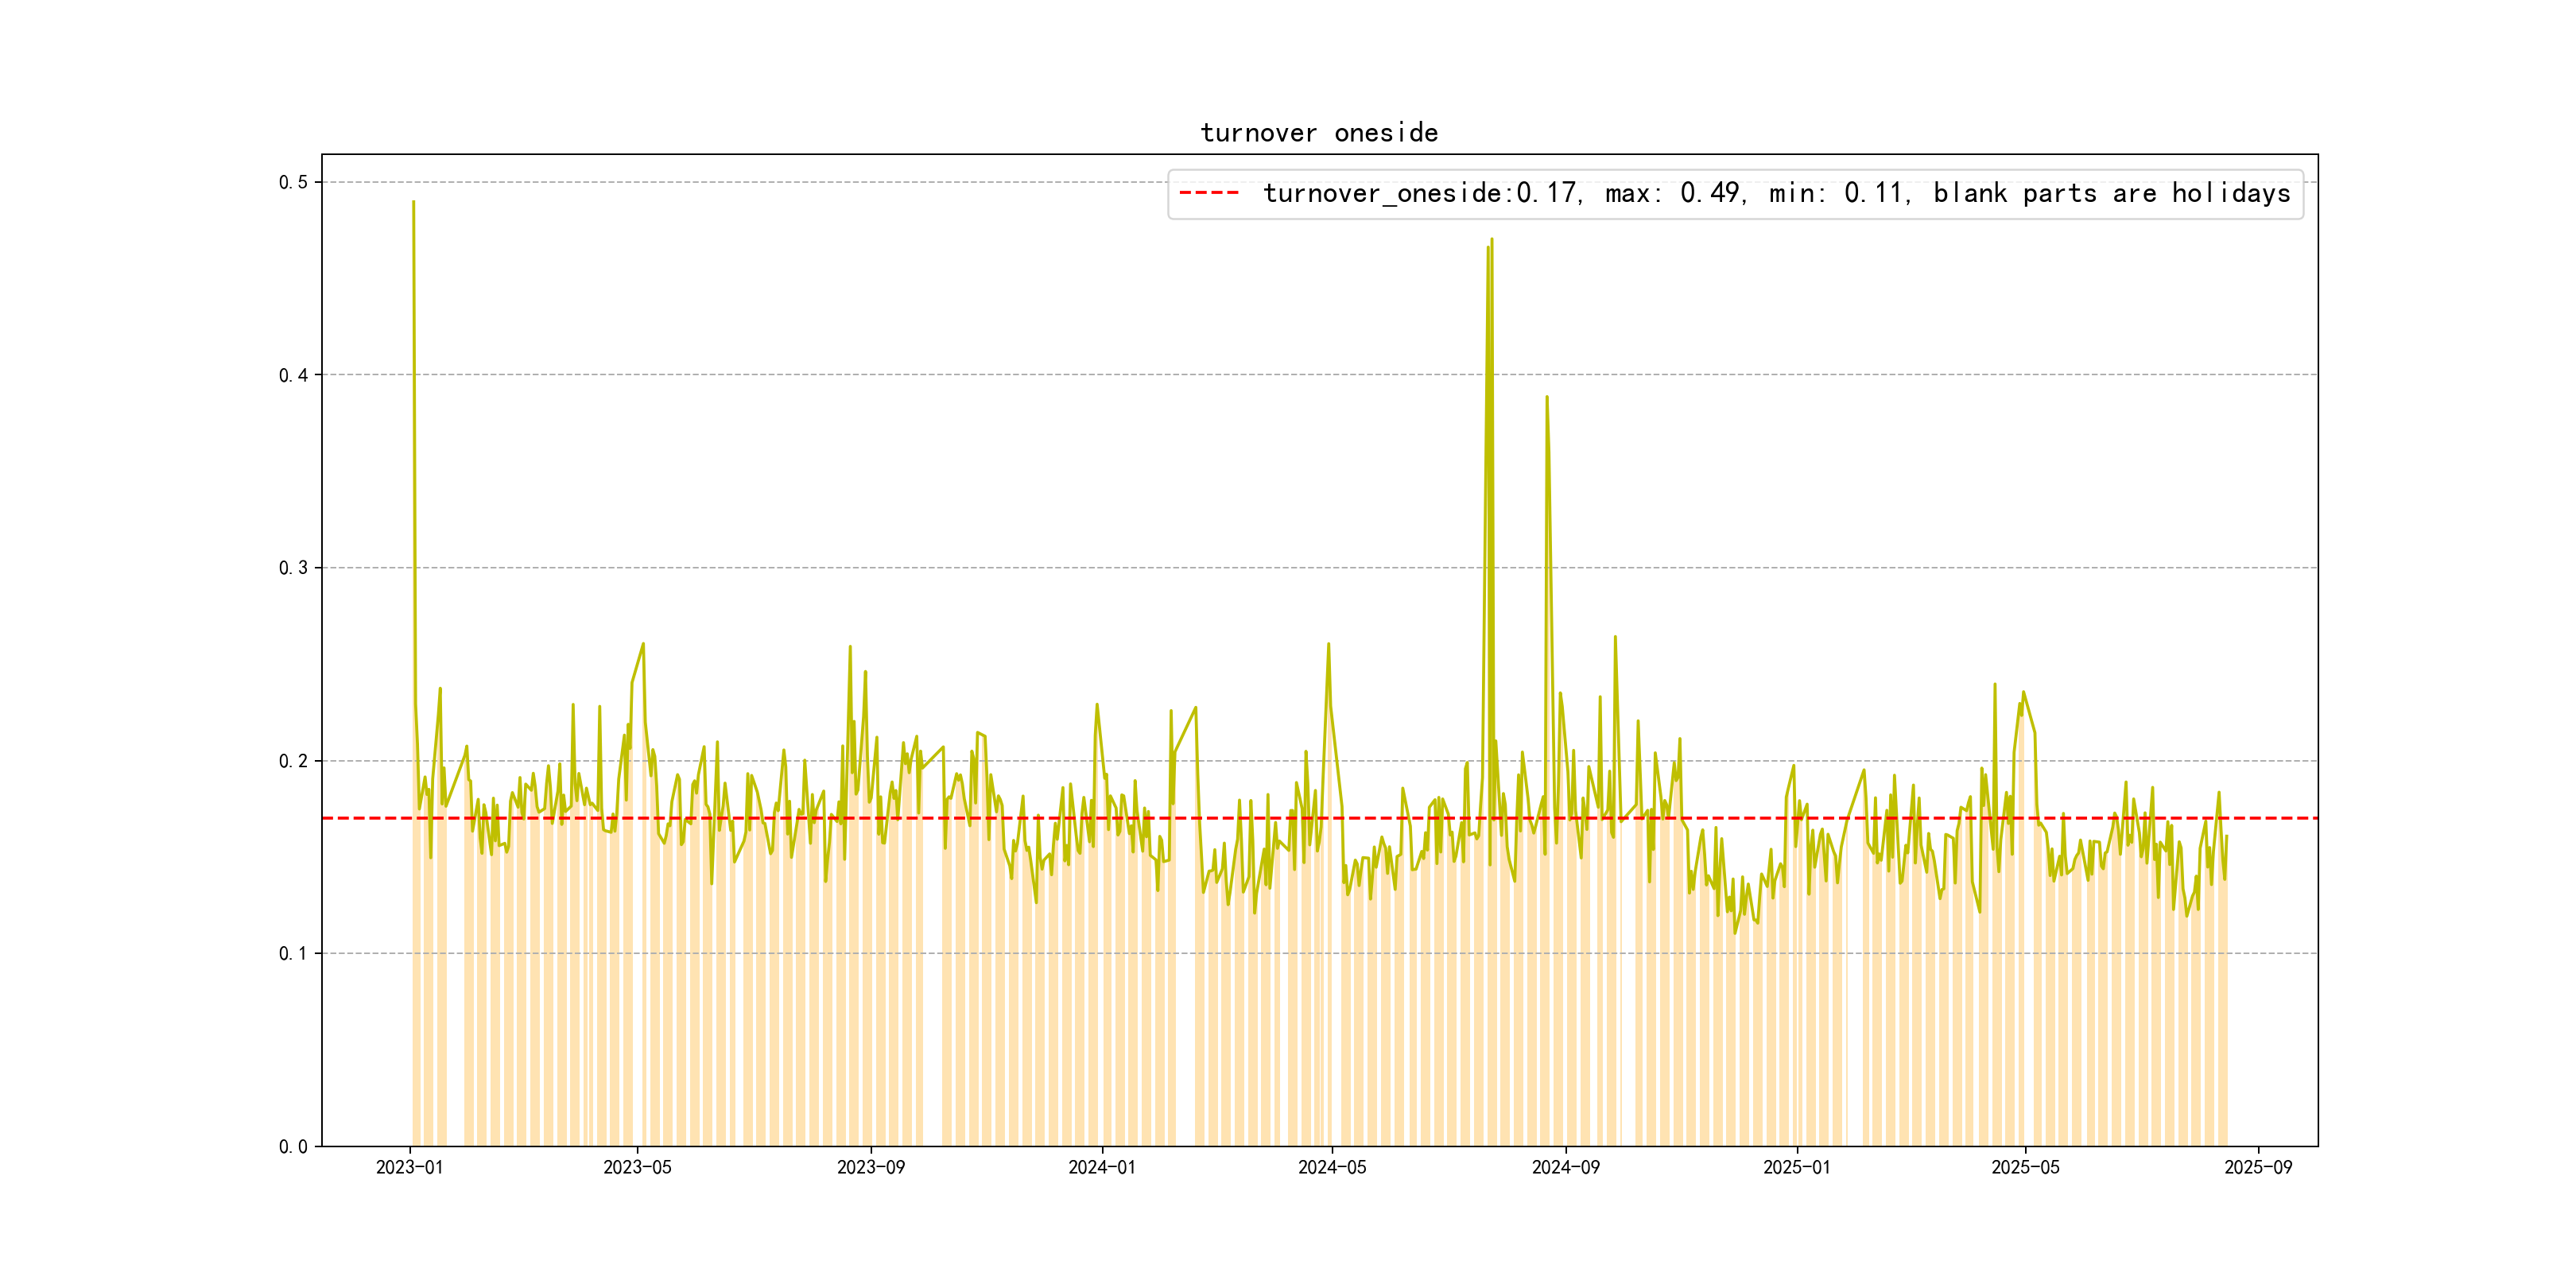
Task: Click the 2025-05 x-axis date label
Action: pos(2025,1167)
